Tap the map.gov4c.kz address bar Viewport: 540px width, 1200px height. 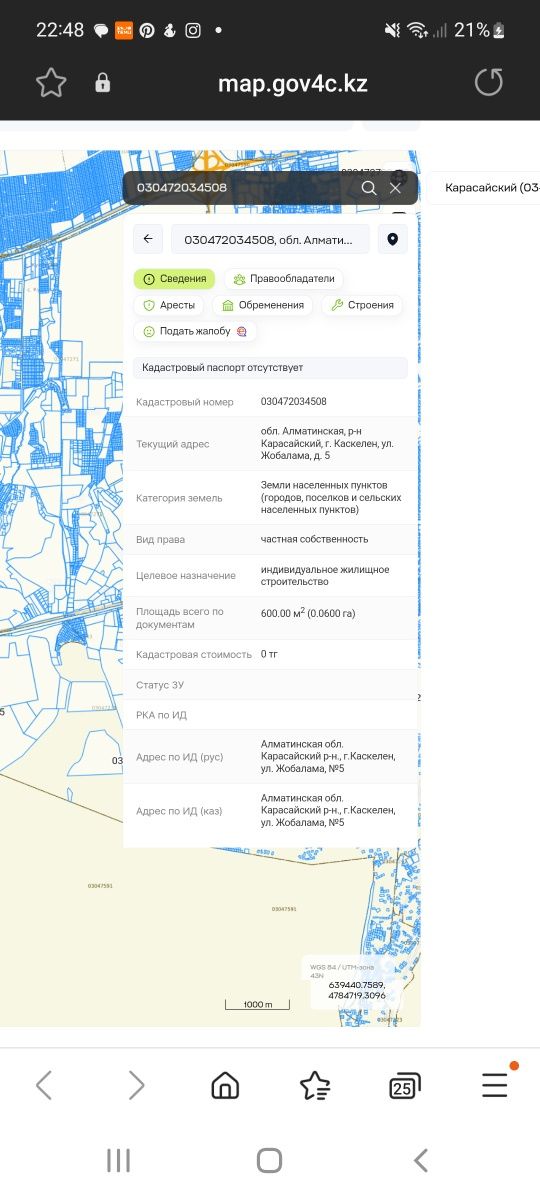[293, 84]
